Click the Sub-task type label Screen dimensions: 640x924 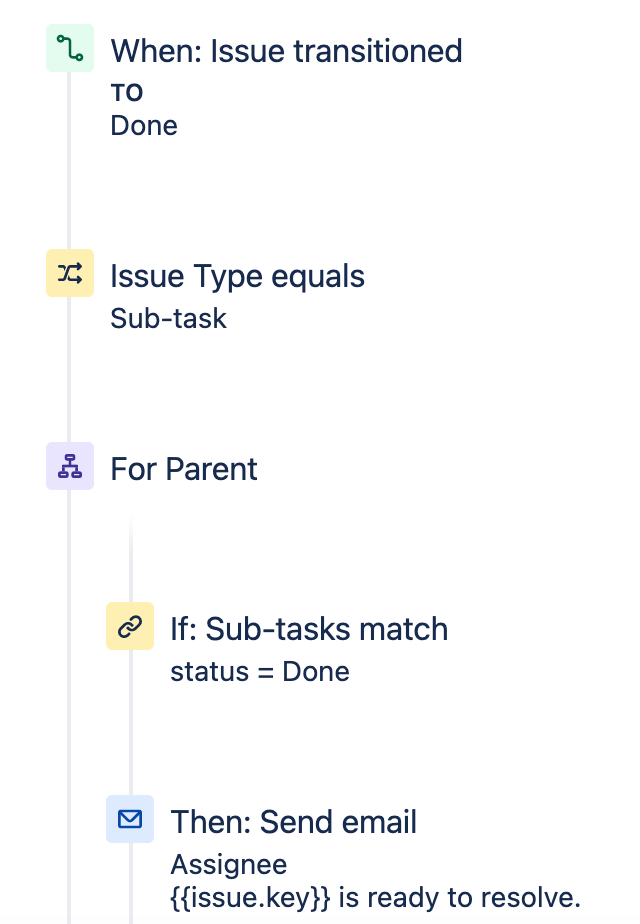tap(168, 318)
